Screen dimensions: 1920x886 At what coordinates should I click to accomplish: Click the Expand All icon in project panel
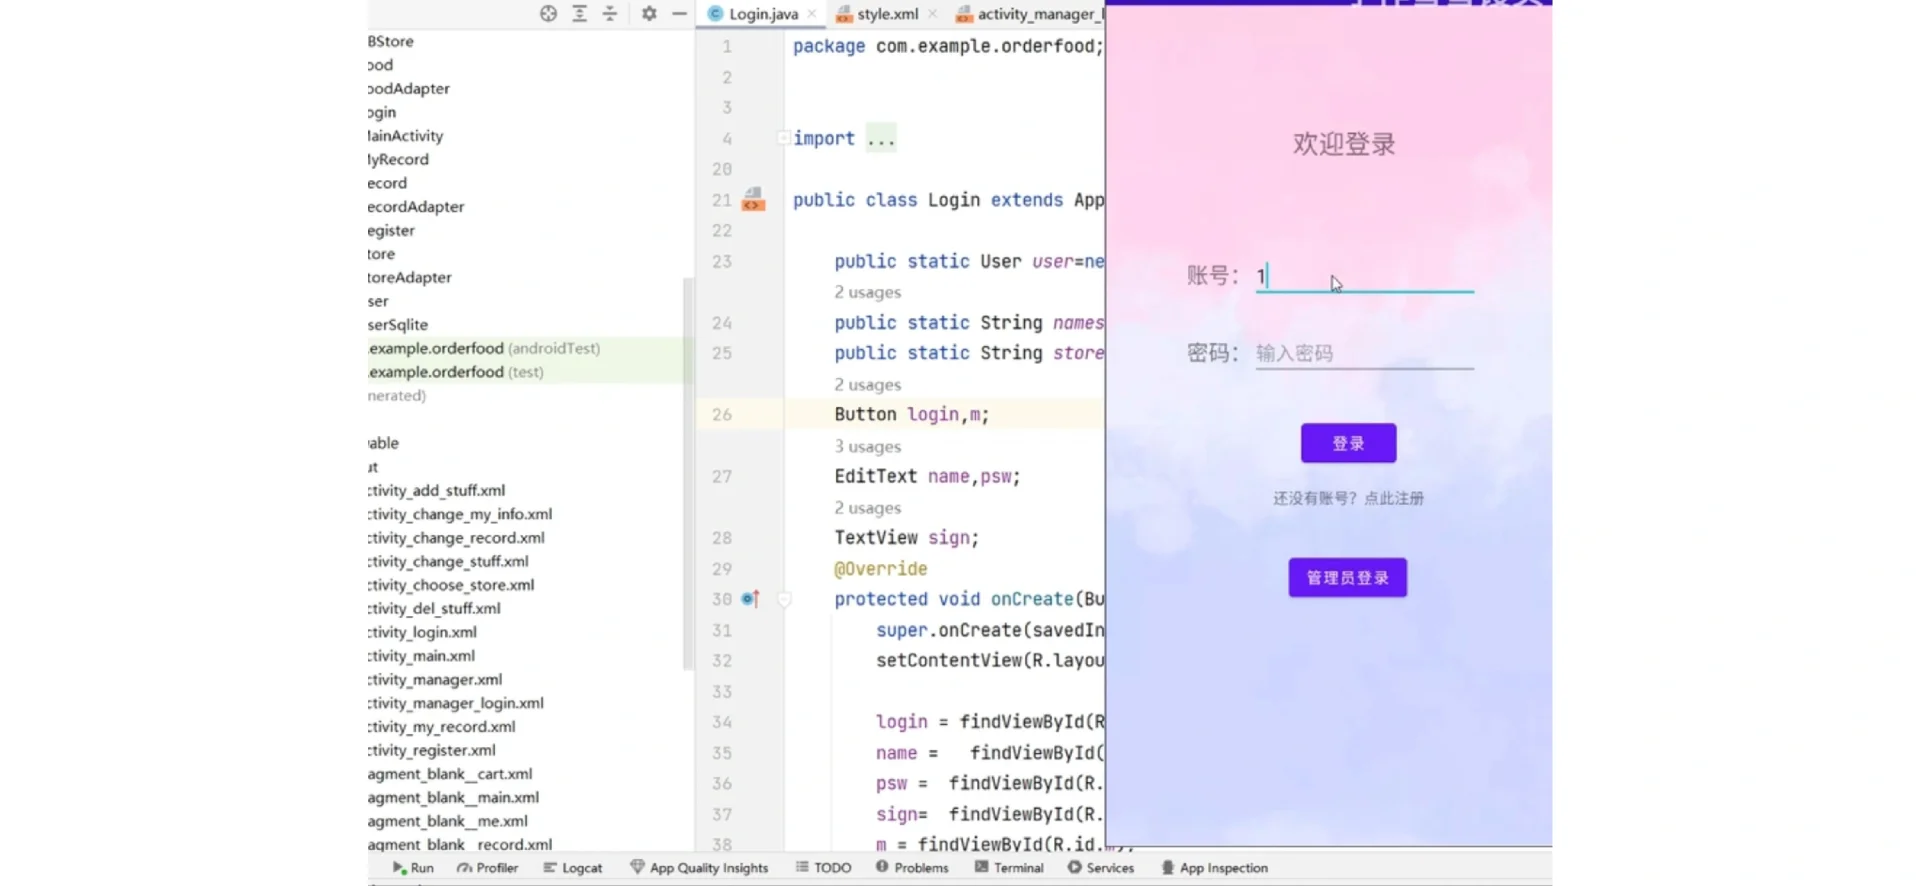tap(579, 14)
